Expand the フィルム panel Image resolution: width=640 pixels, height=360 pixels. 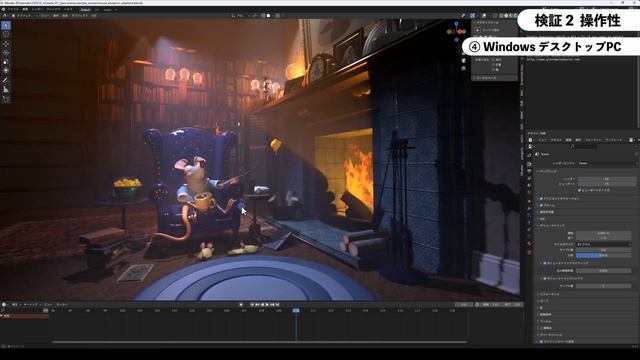(x=546, y=321)
